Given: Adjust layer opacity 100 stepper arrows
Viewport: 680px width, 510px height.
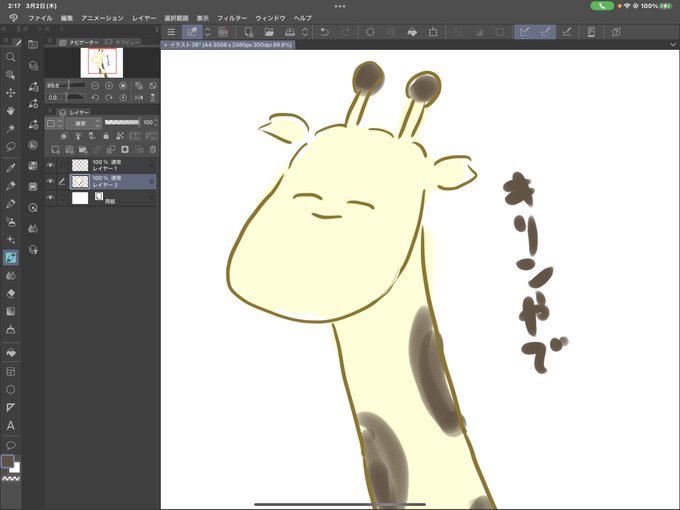Looking at the screenshot, I should (156, 123).
